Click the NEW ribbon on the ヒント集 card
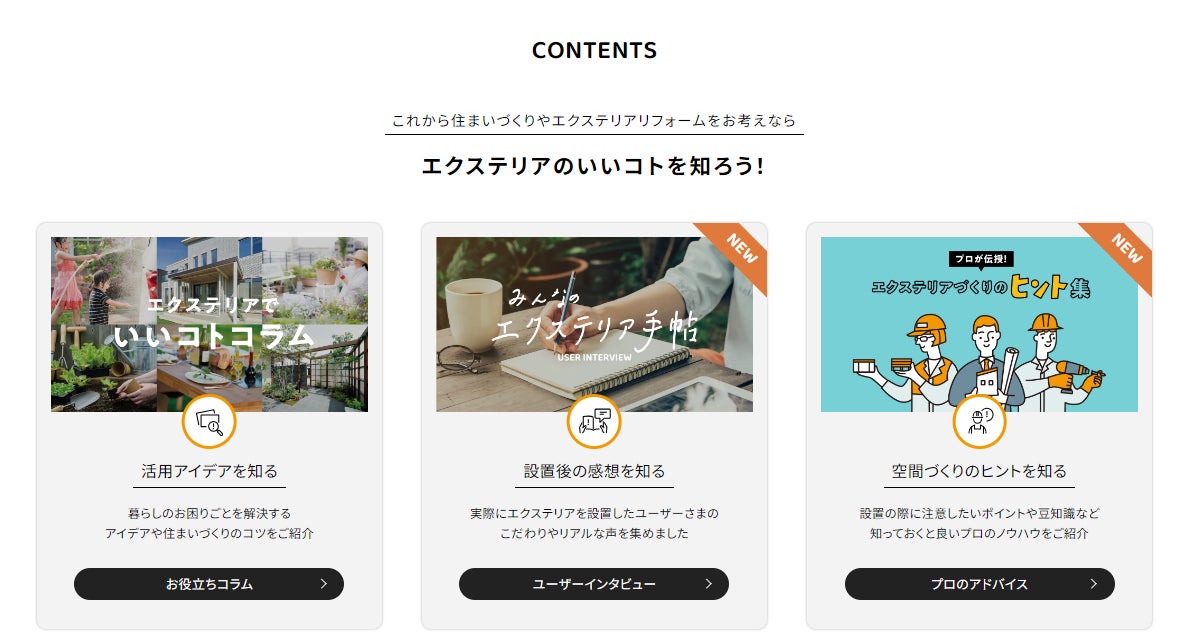This screenshot has width=1183, height=638. (x=1122, y=252)
